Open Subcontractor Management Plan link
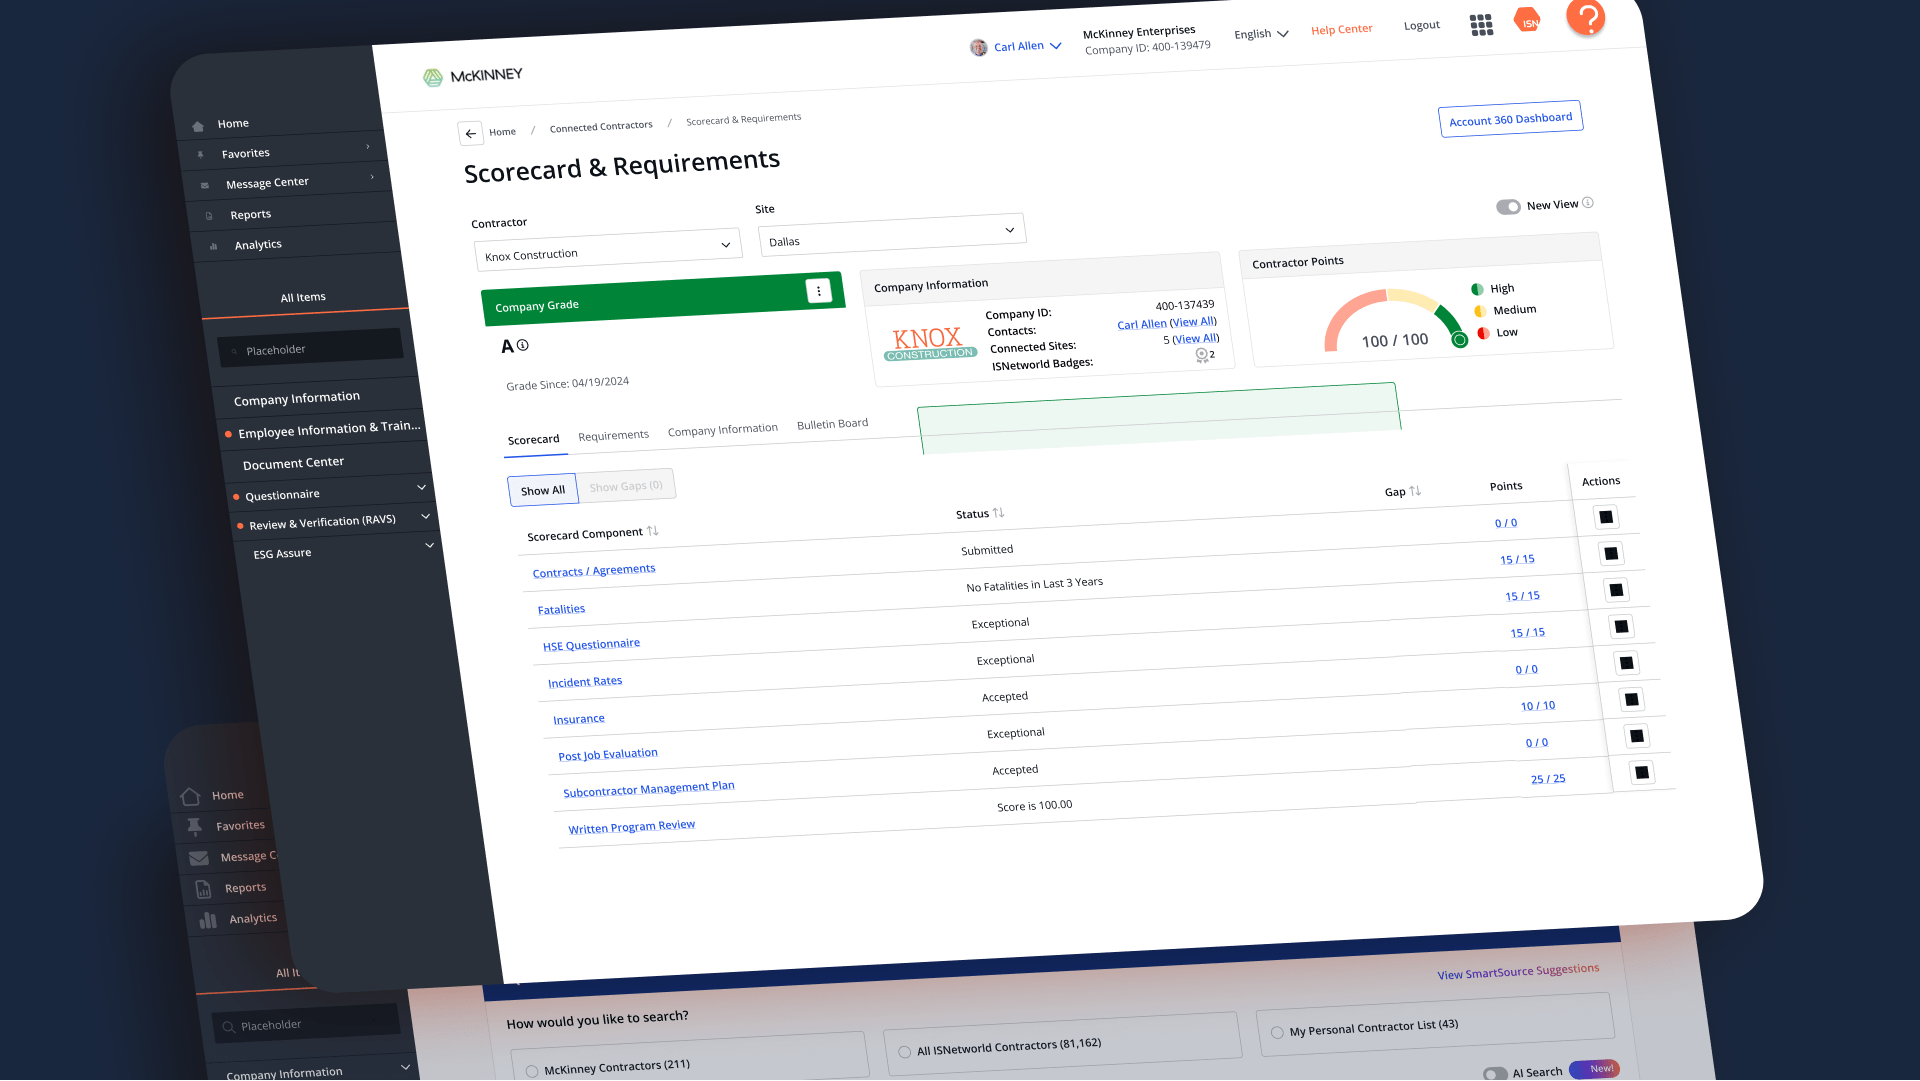Viewport: 1920px width, 1081px height. pyautogui.click(x=648, y=789)
